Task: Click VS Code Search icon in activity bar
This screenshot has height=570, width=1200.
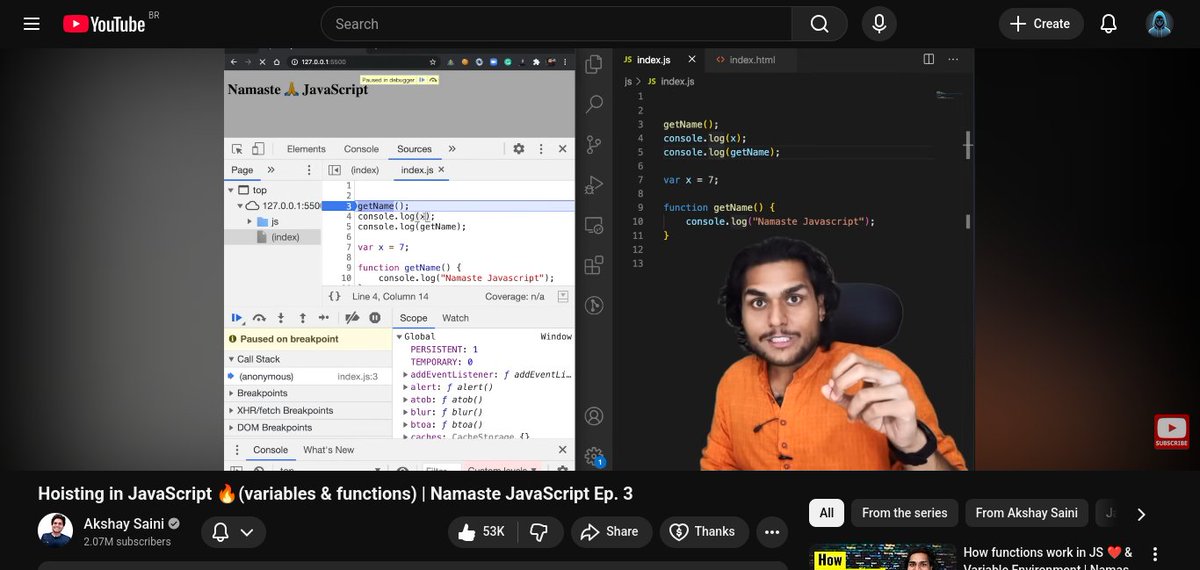Action: [x=594, y=103]
